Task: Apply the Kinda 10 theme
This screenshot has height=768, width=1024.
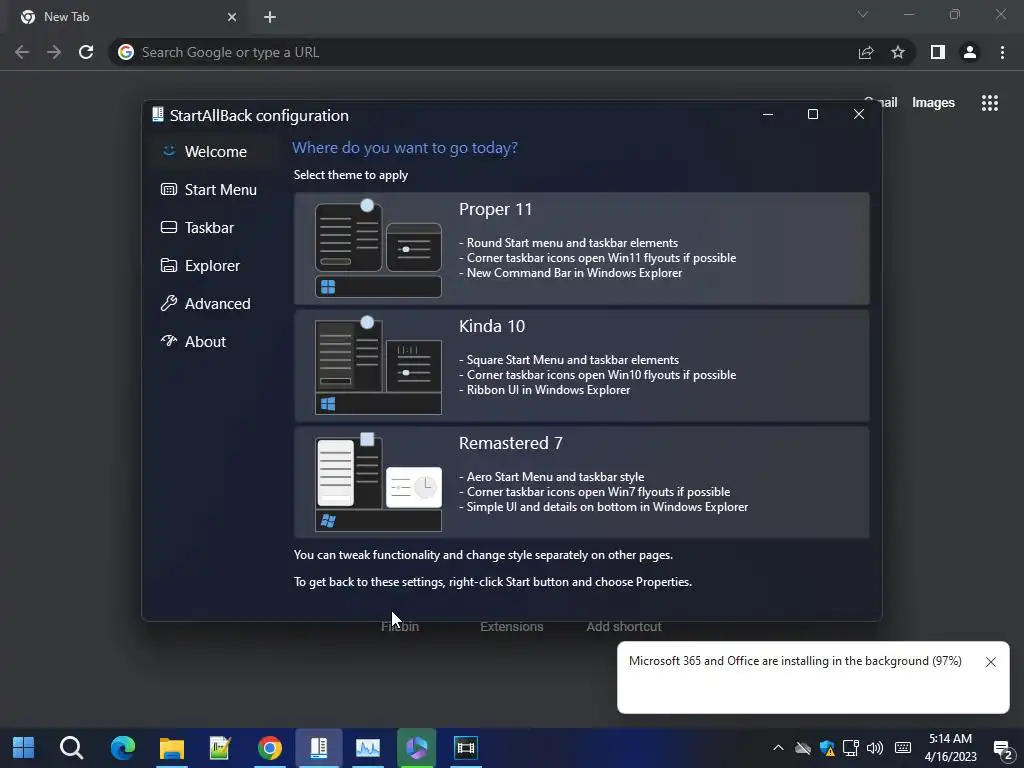Action: [581, 365]
